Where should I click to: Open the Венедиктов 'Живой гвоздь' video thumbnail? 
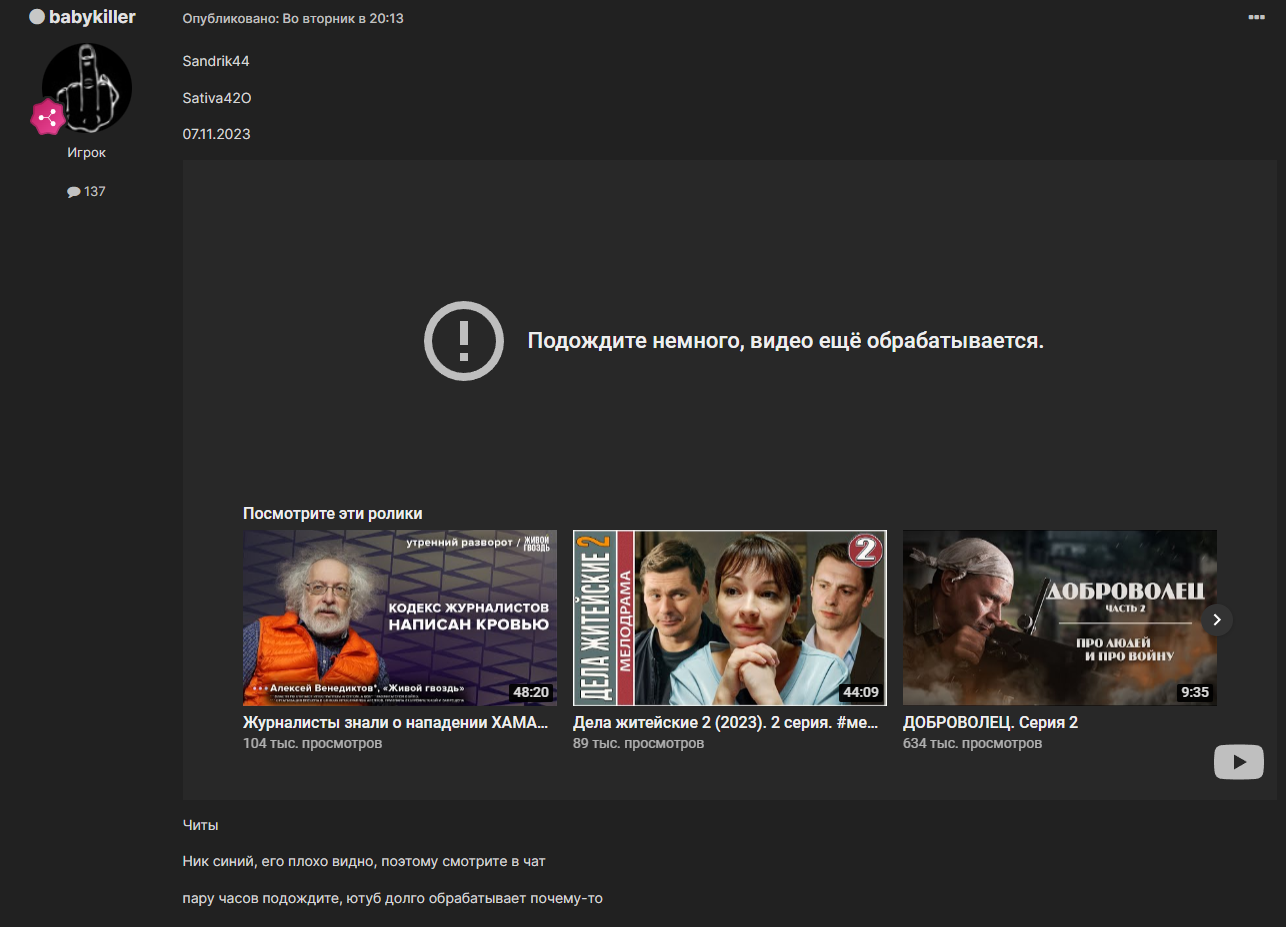click(x=400, y=617)
